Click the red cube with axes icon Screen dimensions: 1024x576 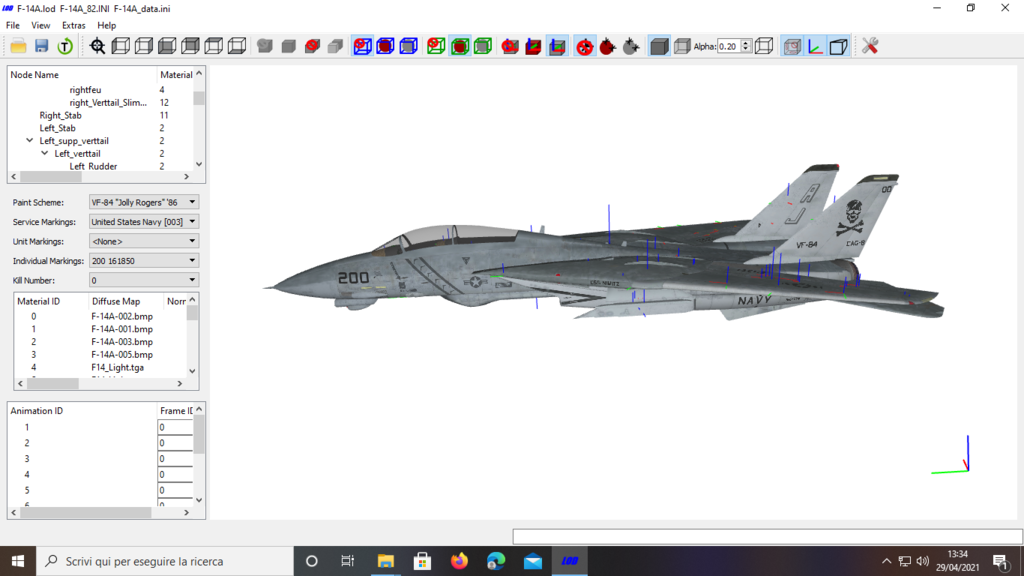(x=534, y=46)
